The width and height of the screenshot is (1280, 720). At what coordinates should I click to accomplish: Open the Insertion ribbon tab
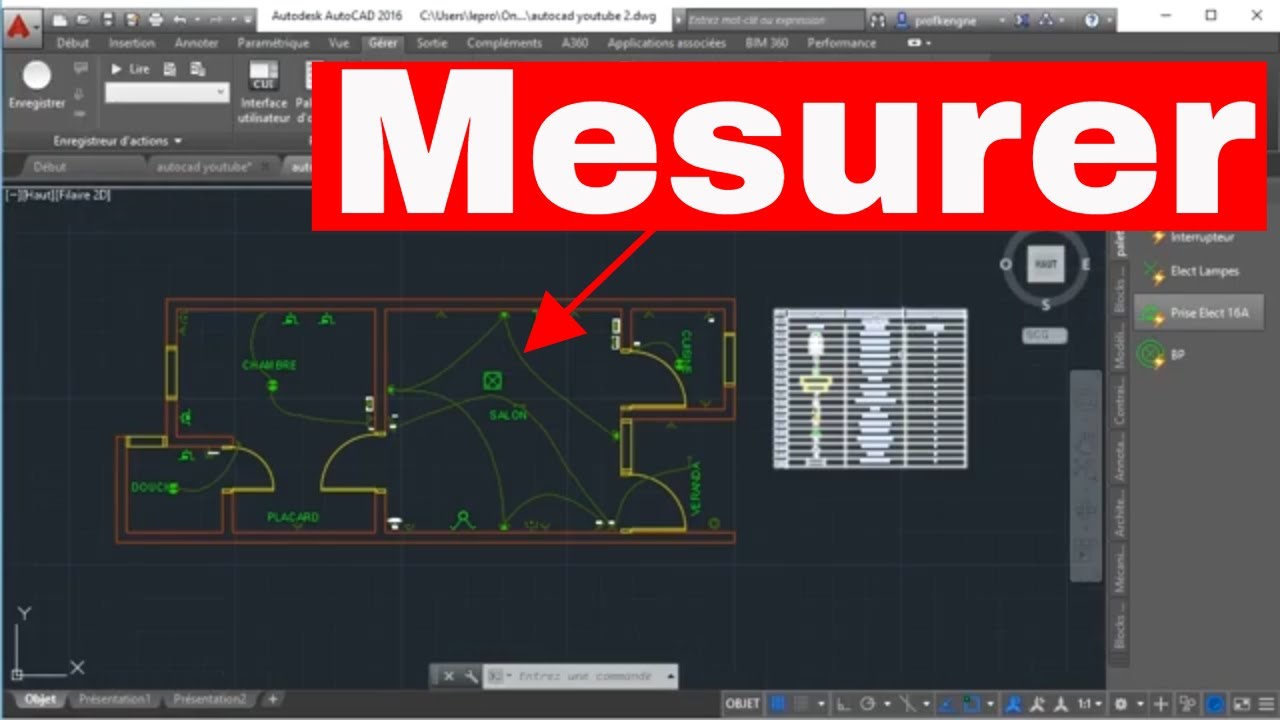pyautogui.click(x=132, y=43)
